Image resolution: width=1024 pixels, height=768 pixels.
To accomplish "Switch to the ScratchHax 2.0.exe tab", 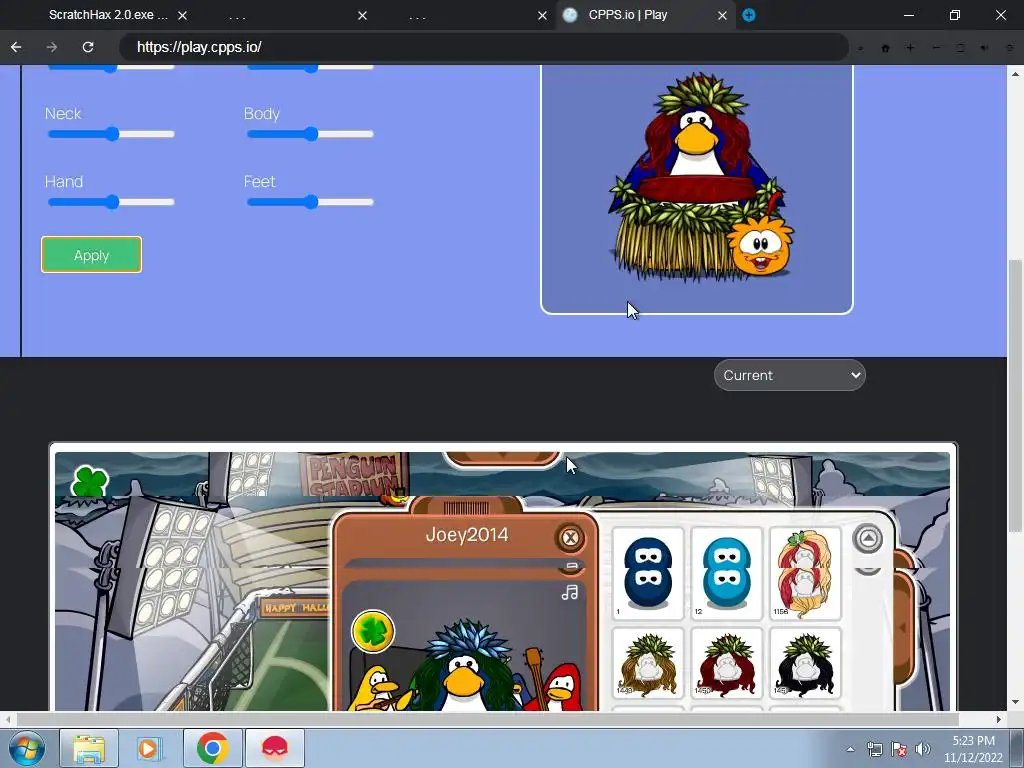I will click(x=108, y=15).
